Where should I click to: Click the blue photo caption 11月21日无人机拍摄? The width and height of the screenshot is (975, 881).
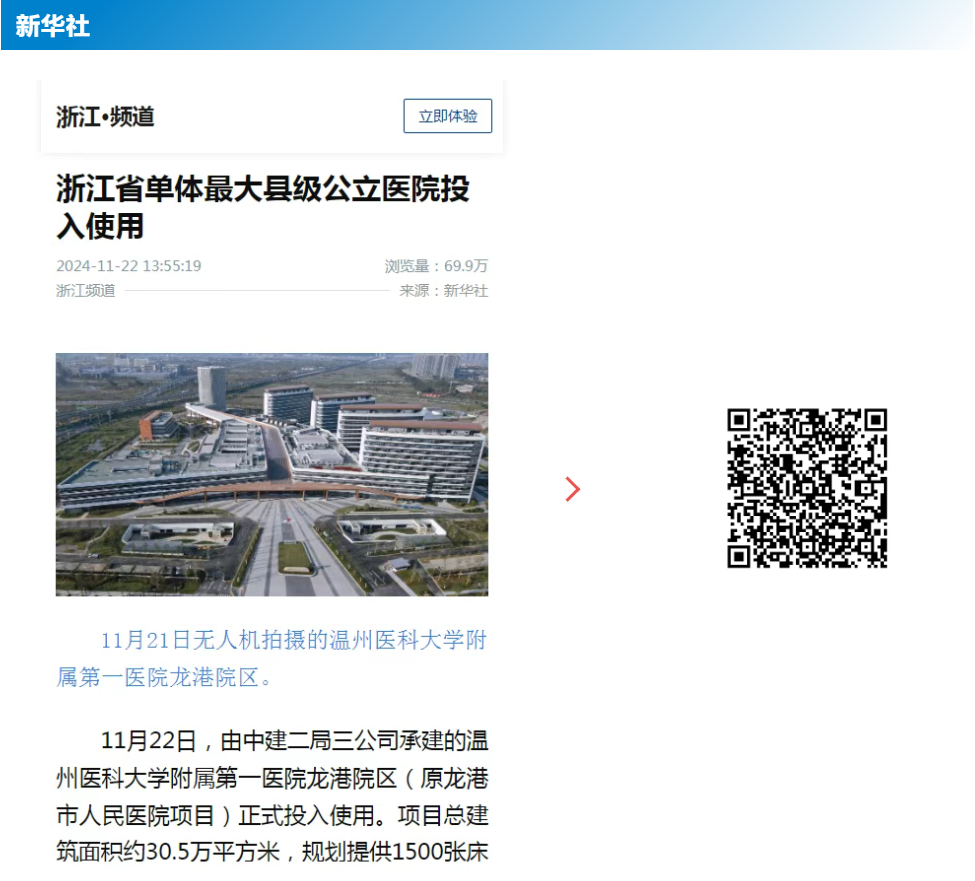(x=272, y=658)
